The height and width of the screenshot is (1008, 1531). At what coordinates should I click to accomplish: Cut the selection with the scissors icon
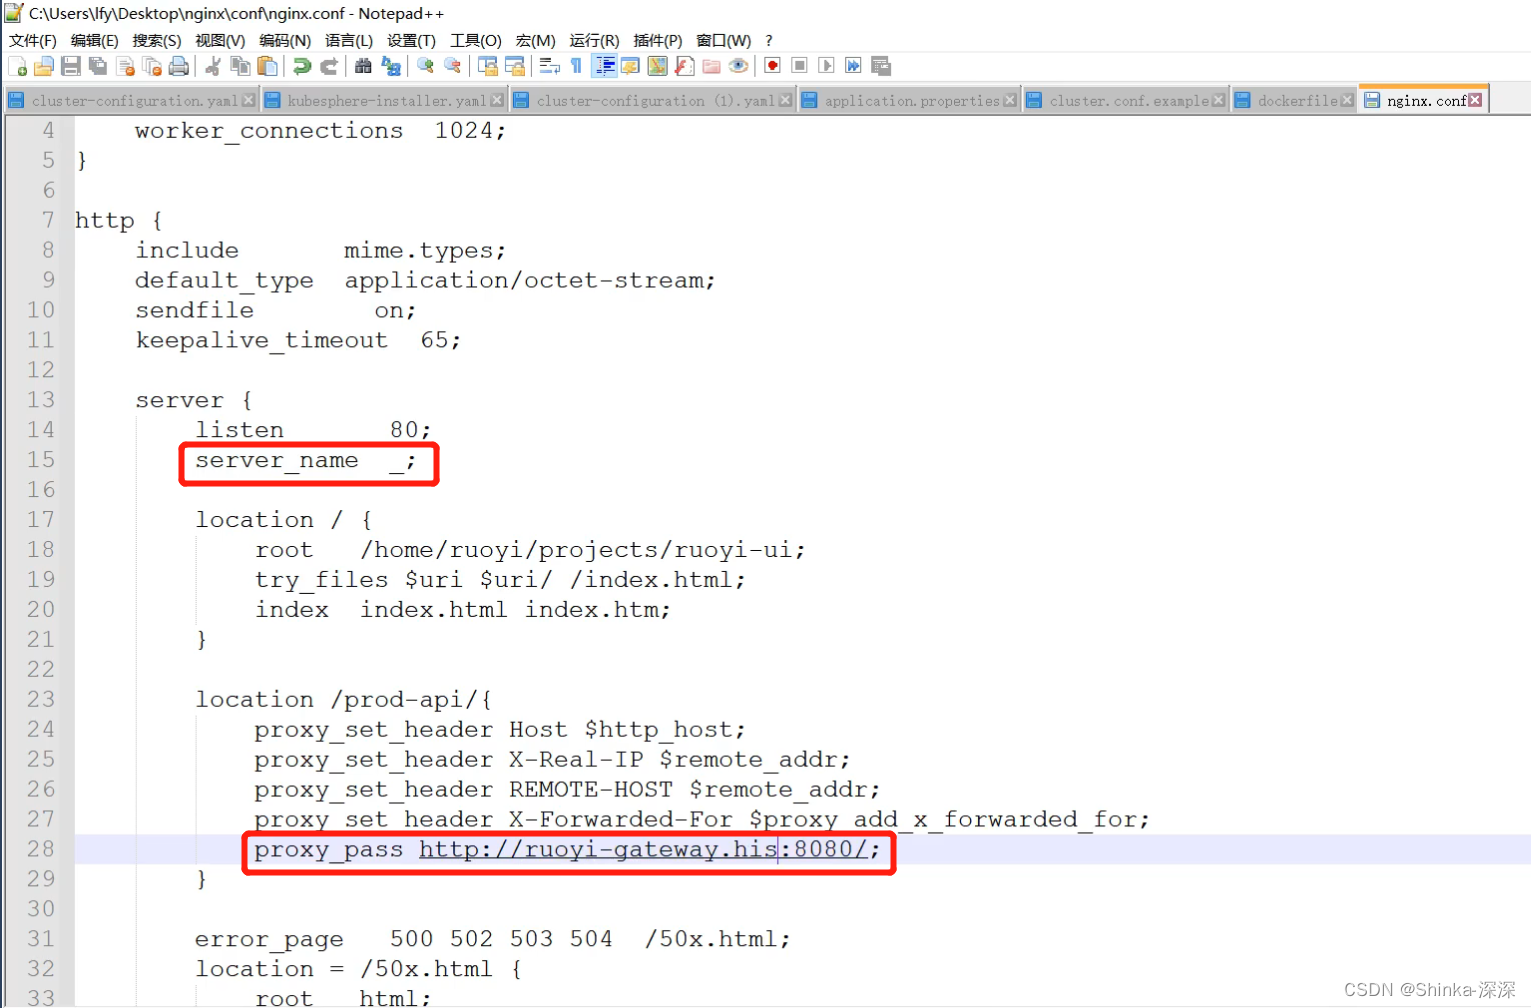(213, 66)
